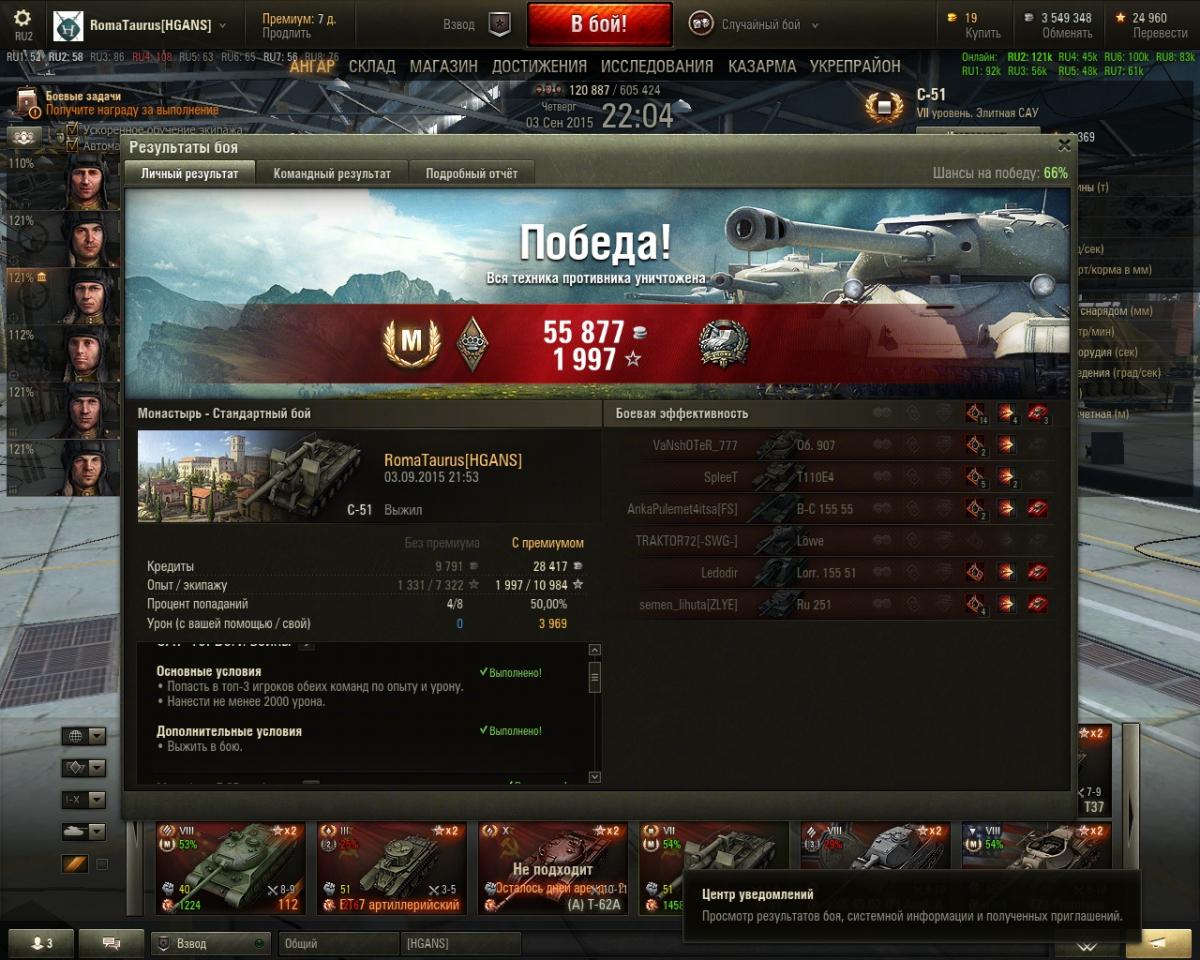
Task: Open the battle type selector (Случайный бой)
Action: (754, 25)
